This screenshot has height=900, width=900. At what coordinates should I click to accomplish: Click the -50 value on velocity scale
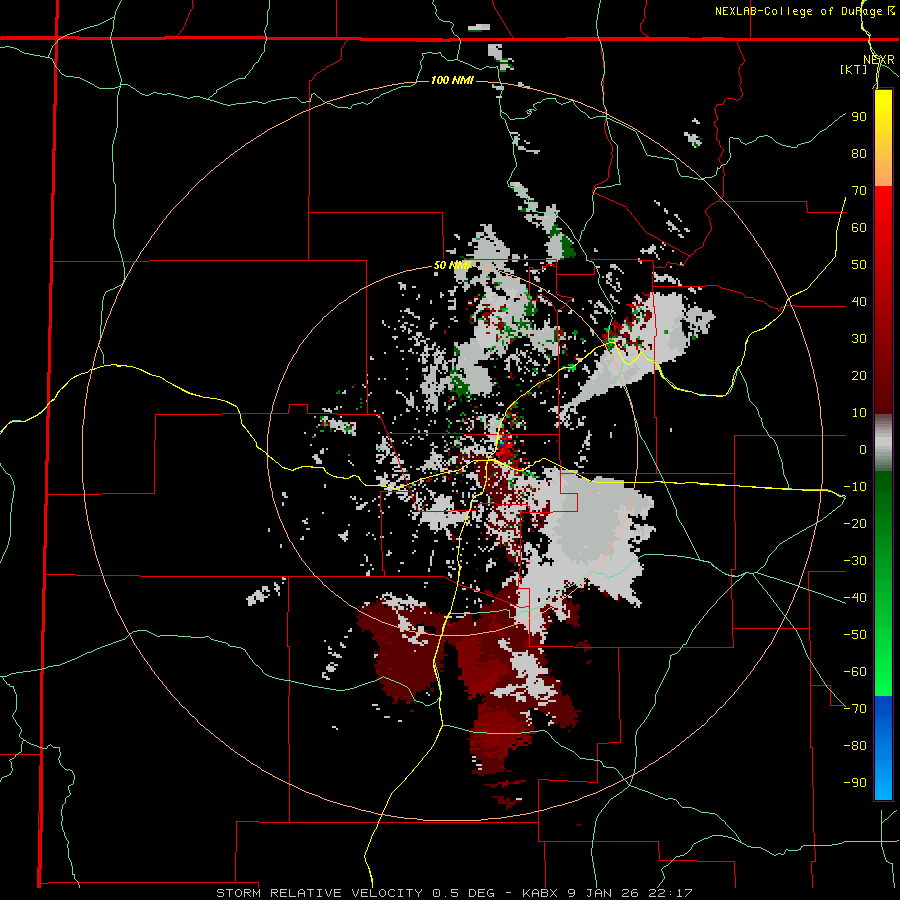click(855, 635)
